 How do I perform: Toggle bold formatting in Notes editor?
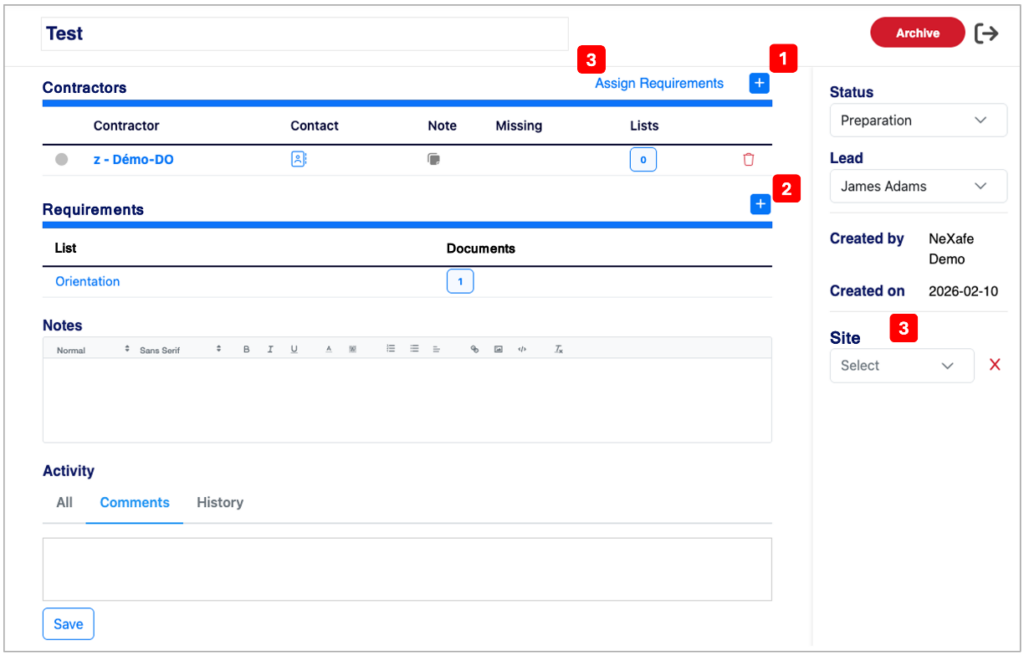(x=246, y=350)
